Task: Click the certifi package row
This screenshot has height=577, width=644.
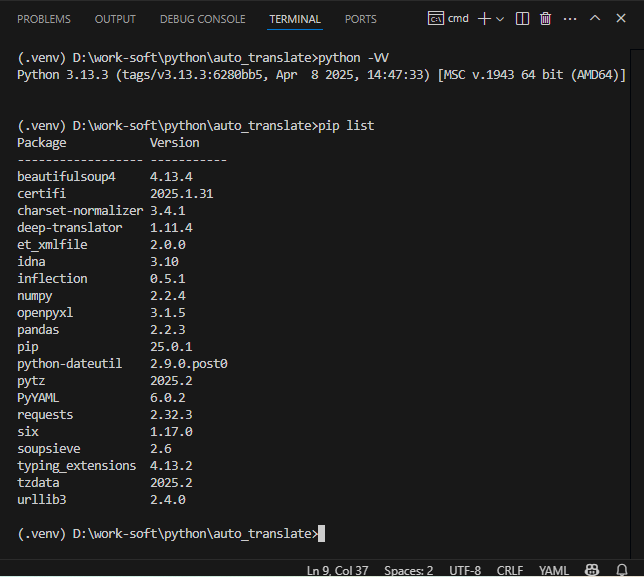Action: (115, 193)
